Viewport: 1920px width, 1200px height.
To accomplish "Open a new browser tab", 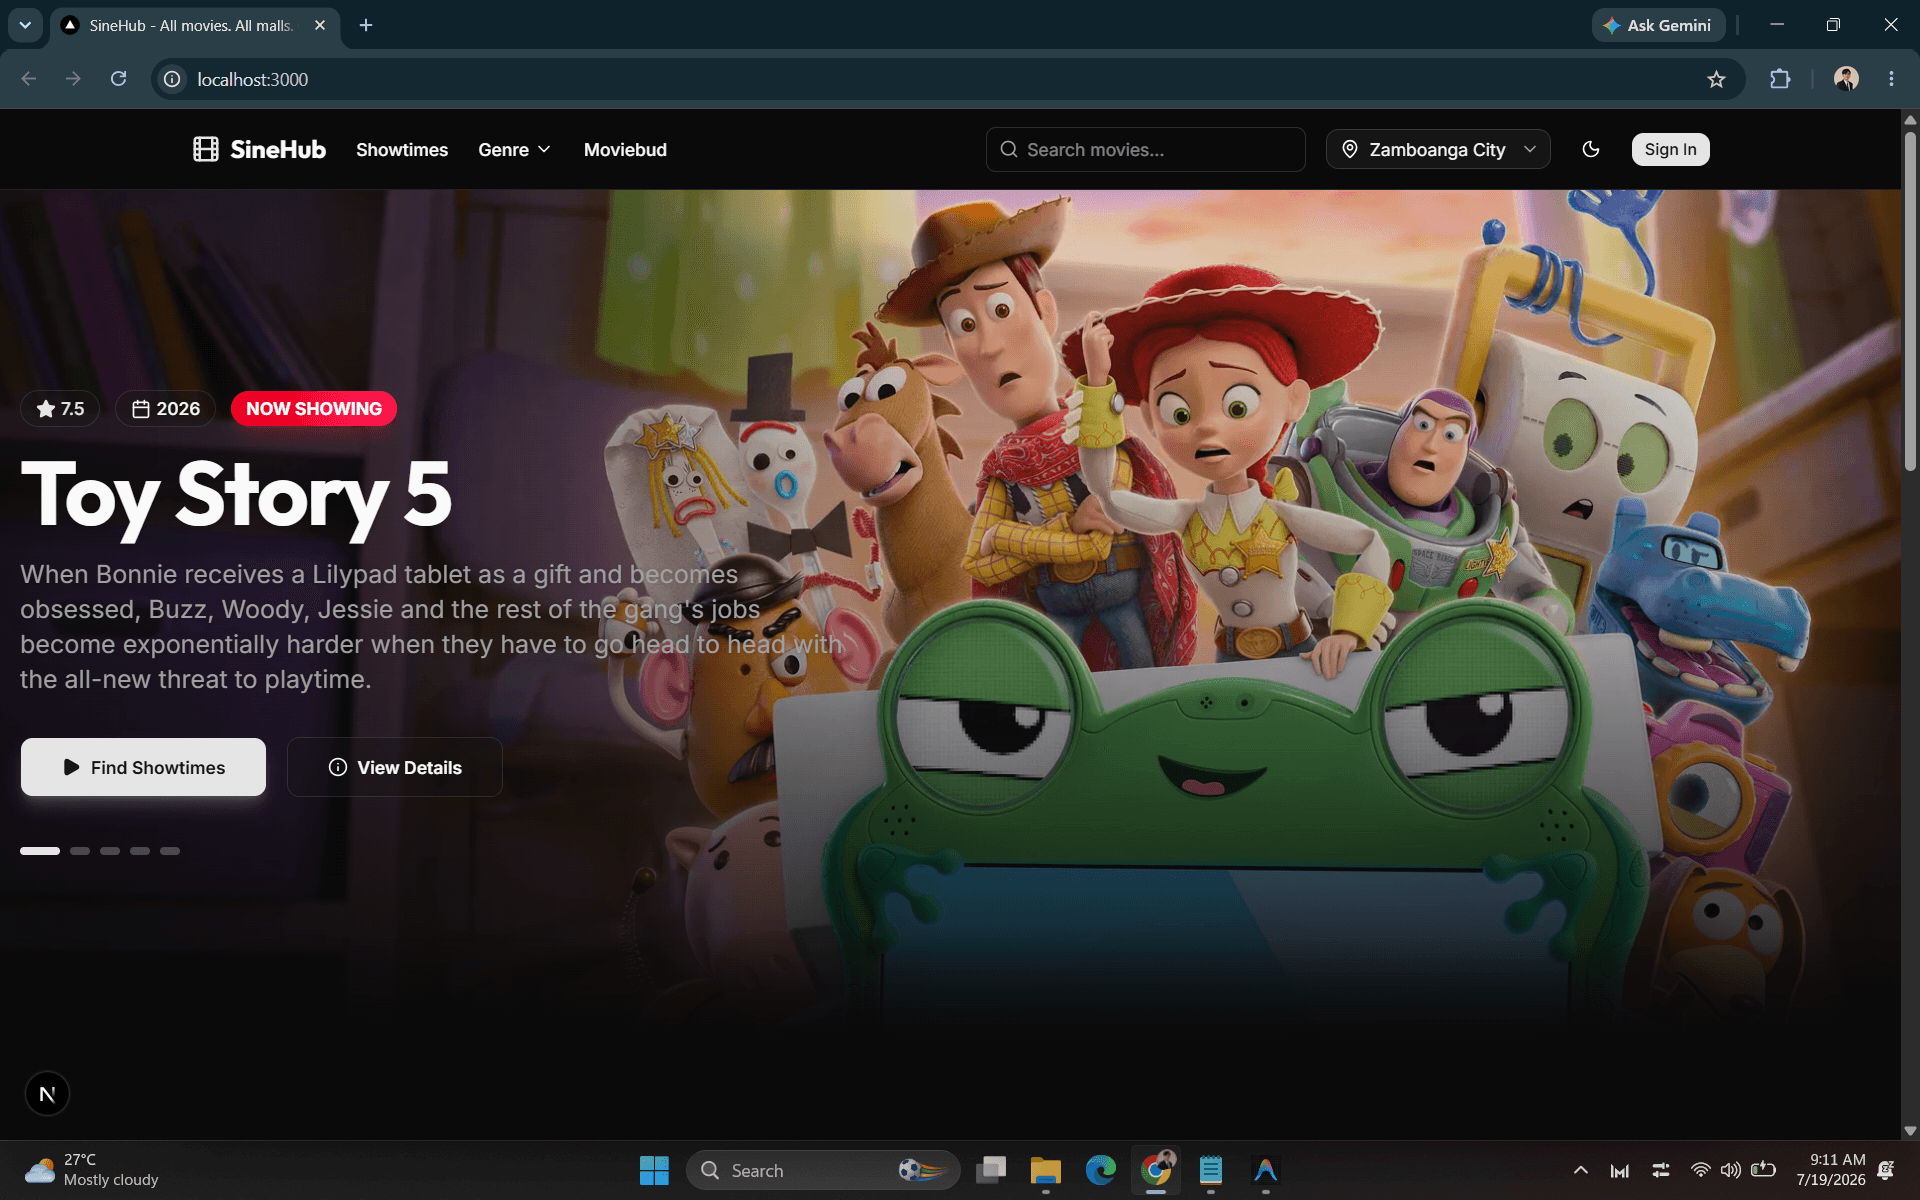I will click(x=366, y=25).
